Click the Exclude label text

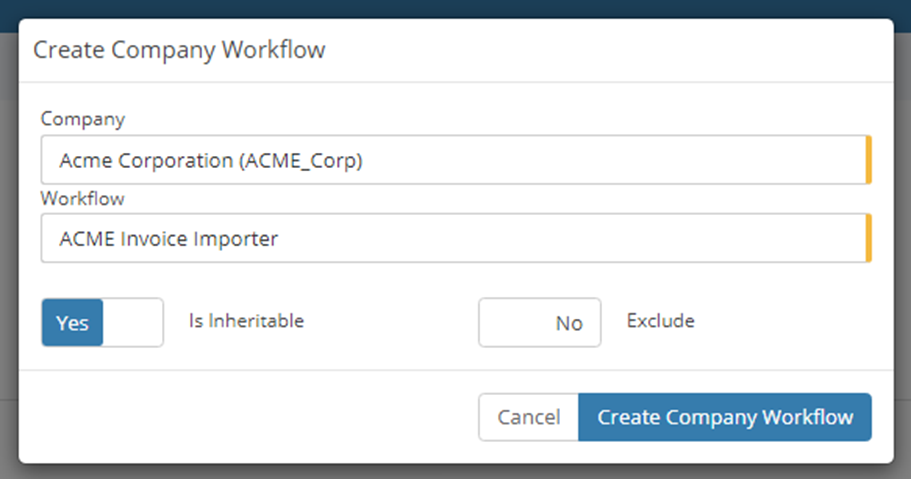pyautogui.click(x=661, y=321)
